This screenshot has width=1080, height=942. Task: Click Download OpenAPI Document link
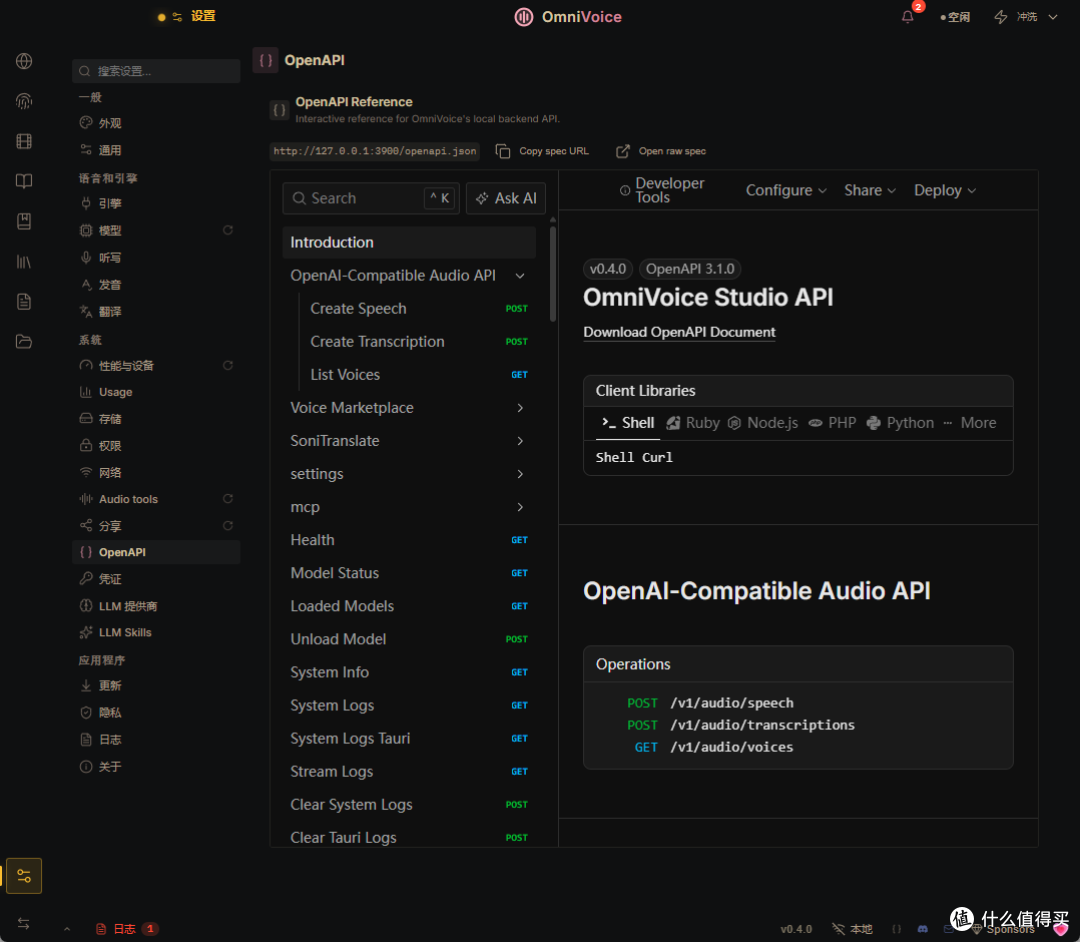[x=679, y=332]
